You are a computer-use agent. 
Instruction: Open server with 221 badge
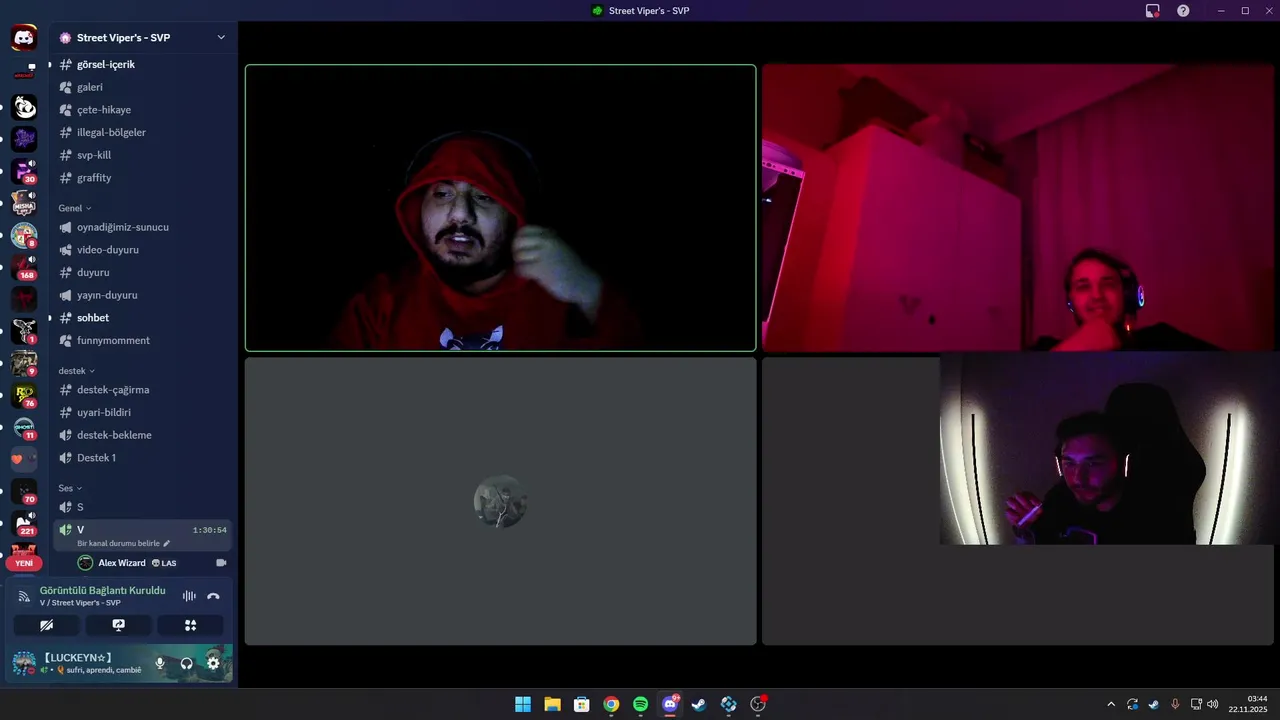[24, 523]
